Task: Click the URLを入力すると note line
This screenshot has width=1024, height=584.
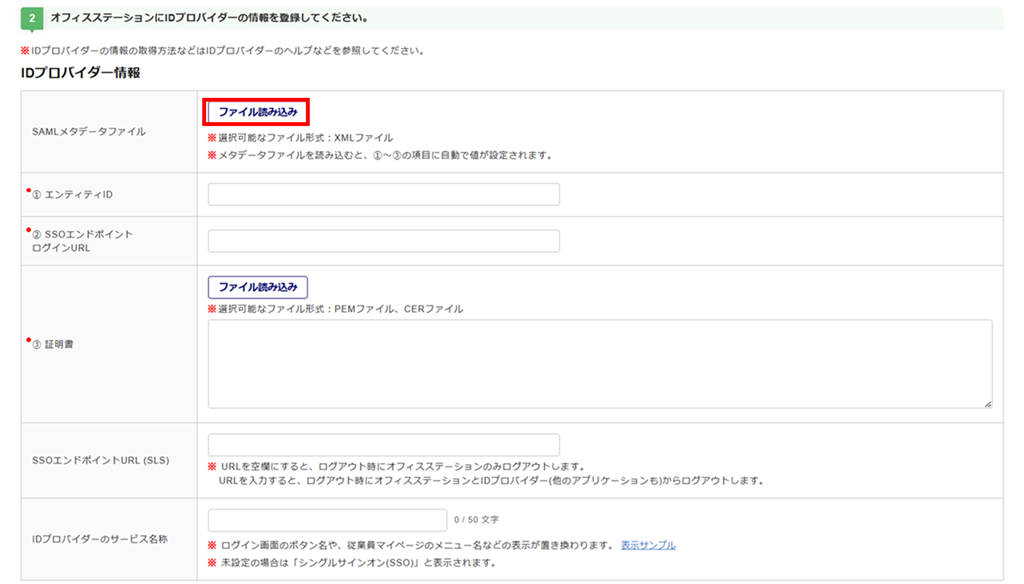Action: 491,481
